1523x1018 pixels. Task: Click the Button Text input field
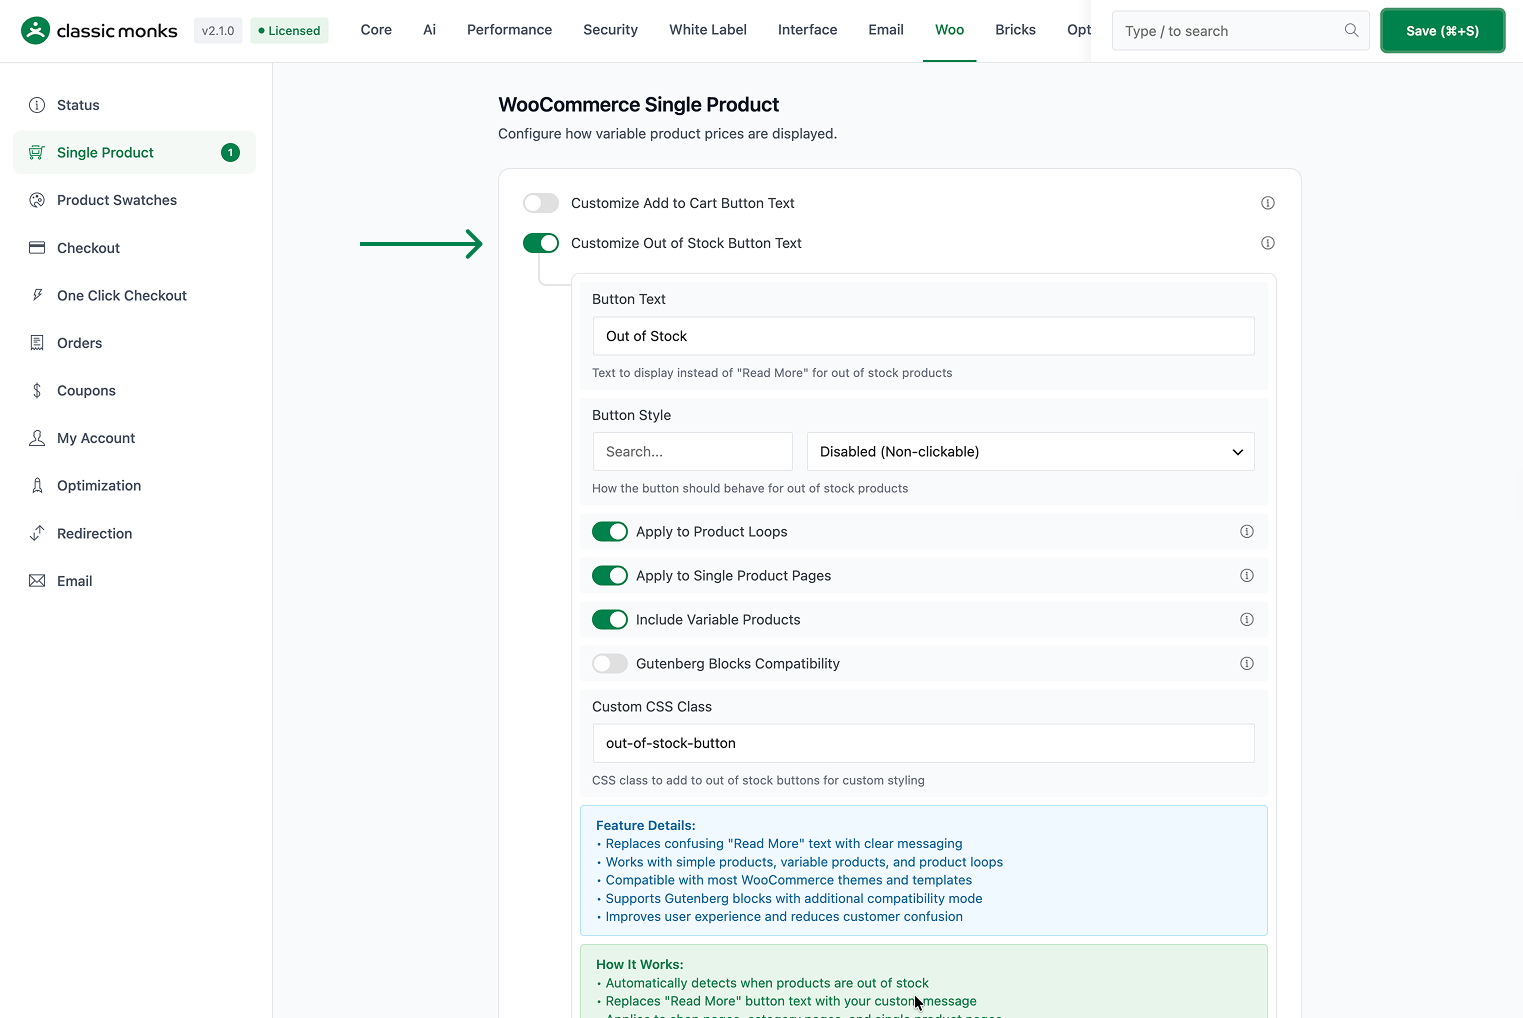923,336
